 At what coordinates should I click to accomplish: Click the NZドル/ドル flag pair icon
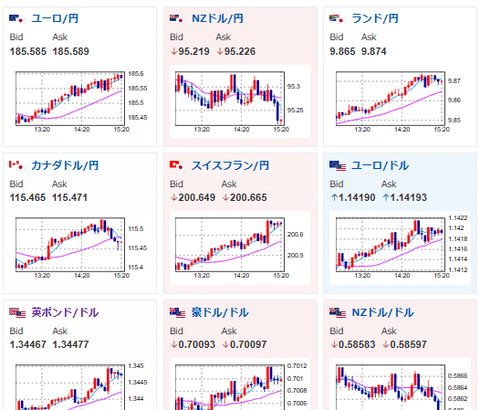[x=337, y=312]
